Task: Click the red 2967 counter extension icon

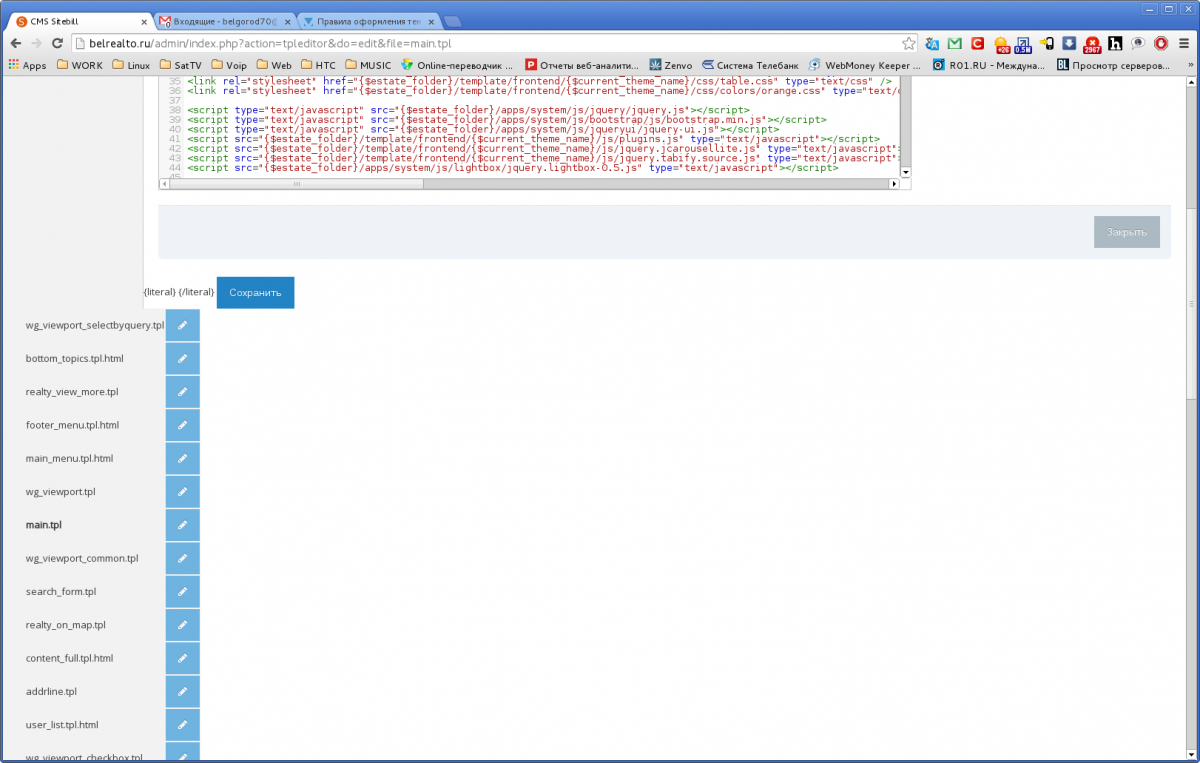Action: [1092, 44]
